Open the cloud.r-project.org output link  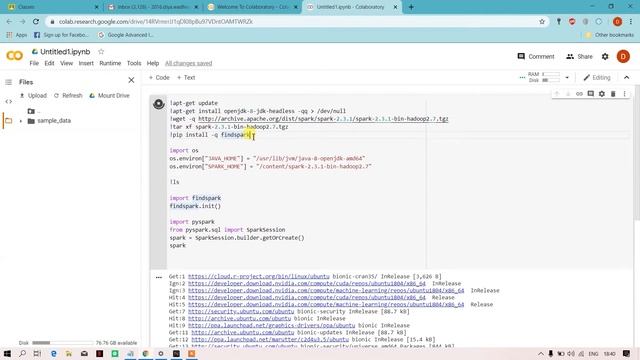[x=259, y=276]
